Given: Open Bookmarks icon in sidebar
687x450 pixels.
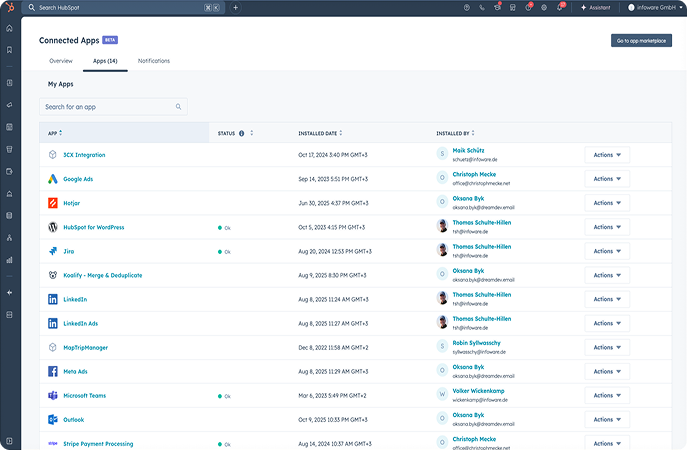Looking at the screenshot, I should pos(10,50).
